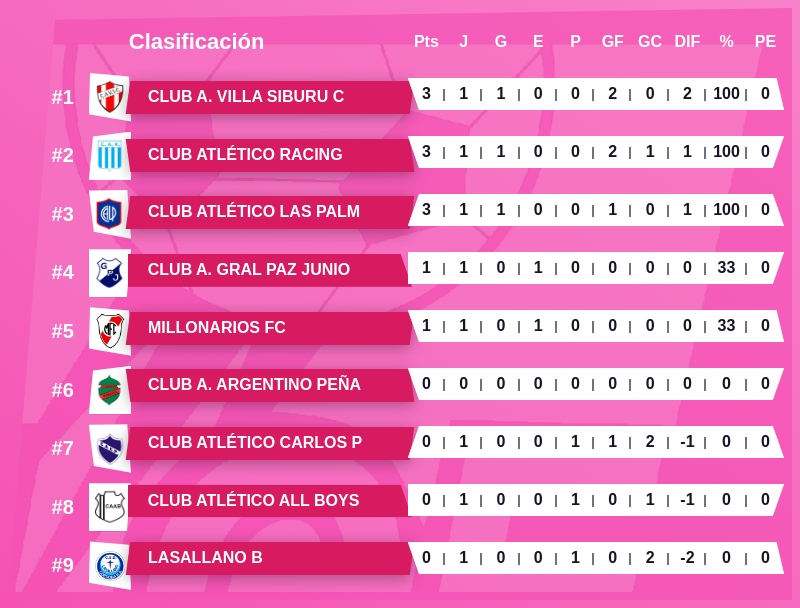
Task: Click the Club A. Villa Siburu C crest
Action: pyautogui.click(x=109, y=97)
